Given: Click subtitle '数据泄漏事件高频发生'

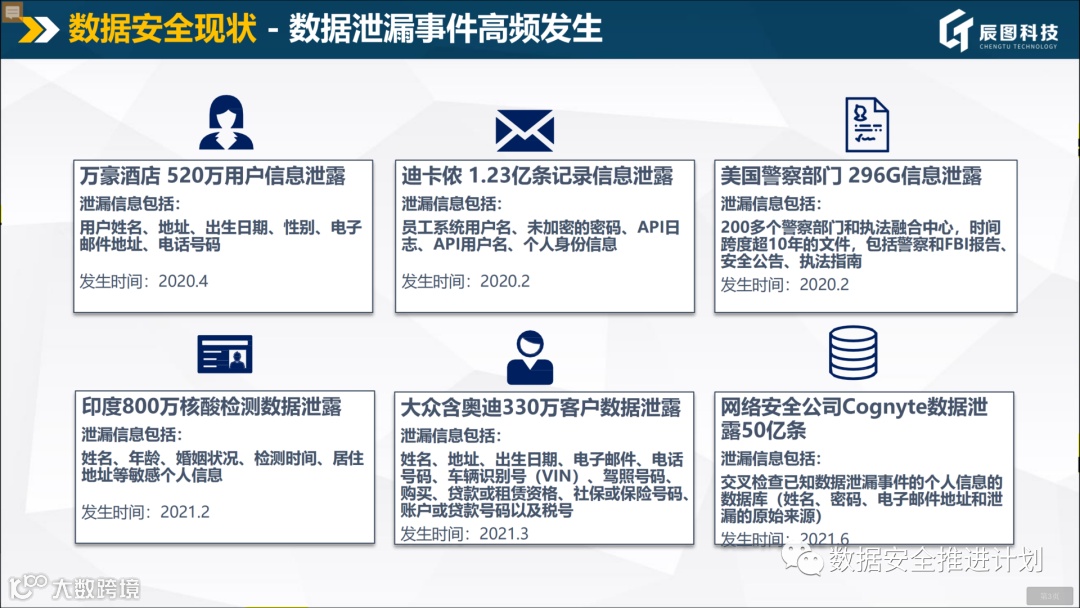Looking at the screenshot, I should 446,29.
